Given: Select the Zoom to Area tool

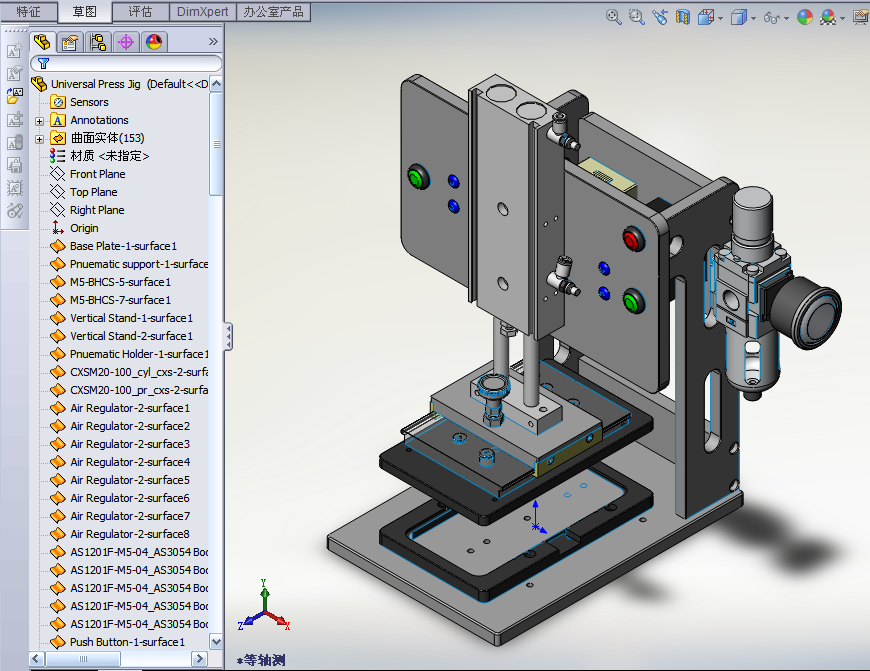Looking at the screenshot, I should click(637, 17).
